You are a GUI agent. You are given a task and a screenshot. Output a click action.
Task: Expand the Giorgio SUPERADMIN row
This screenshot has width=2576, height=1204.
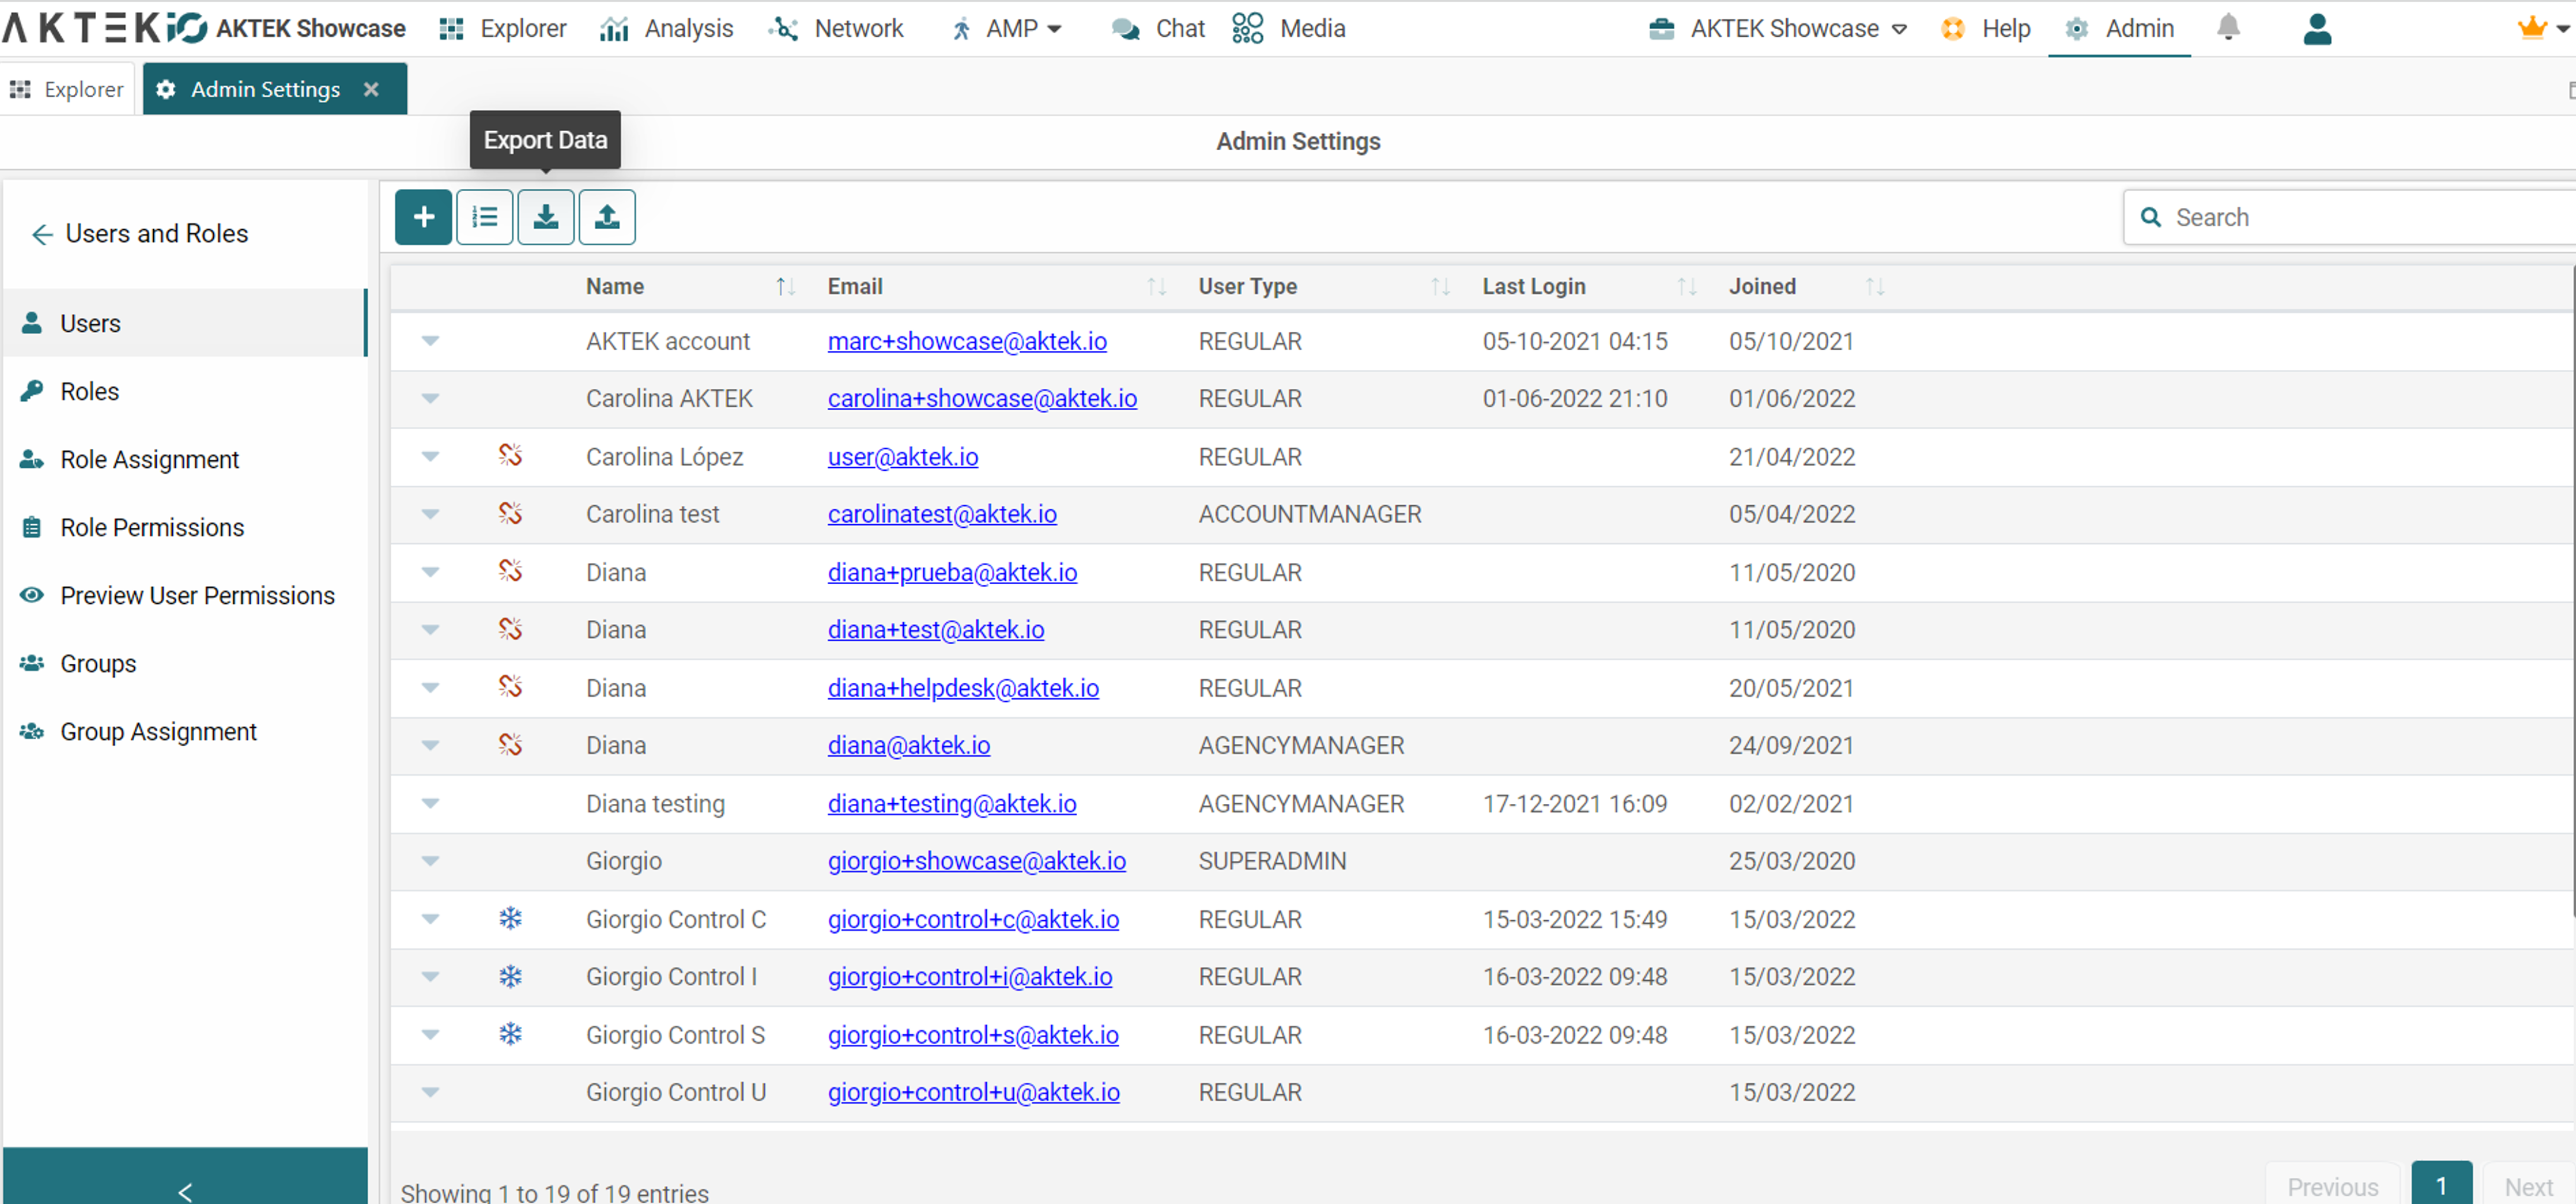coord(430,860)
